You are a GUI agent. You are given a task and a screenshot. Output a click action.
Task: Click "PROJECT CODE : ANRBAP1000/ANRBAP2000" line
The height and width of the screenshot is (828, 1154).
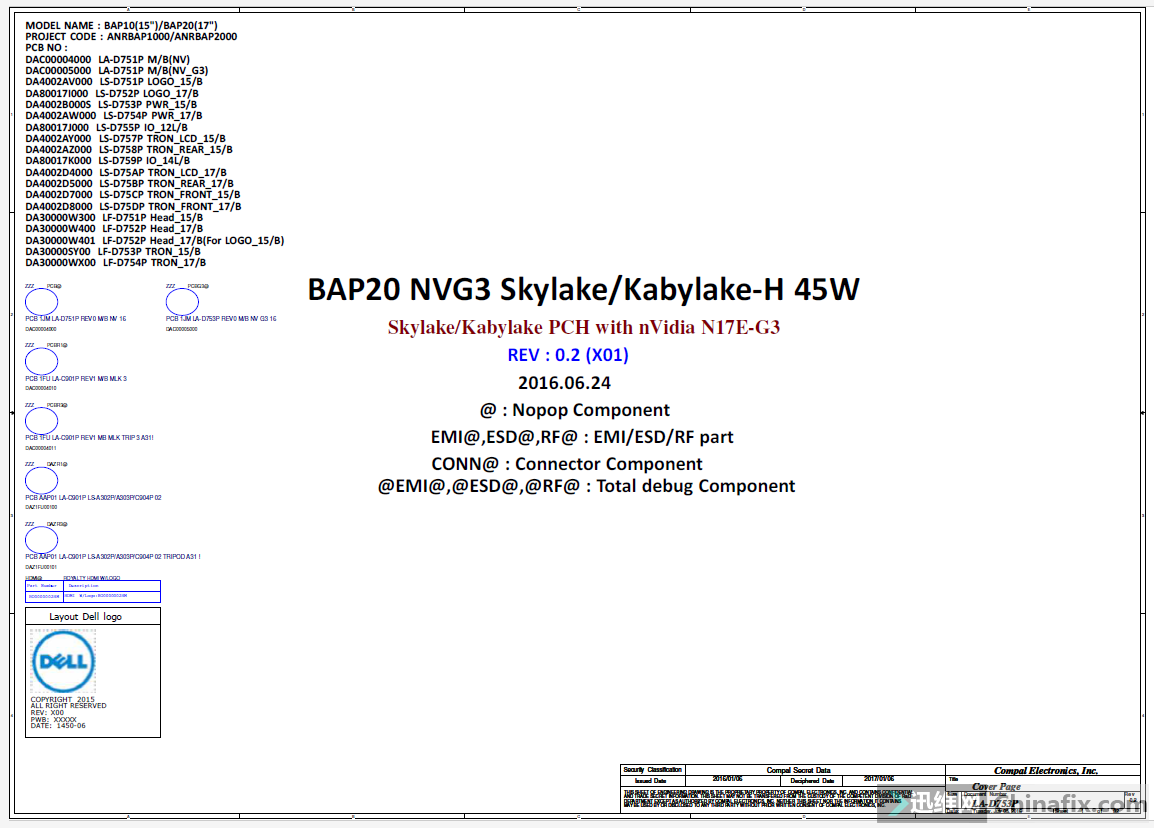[131, 37]
